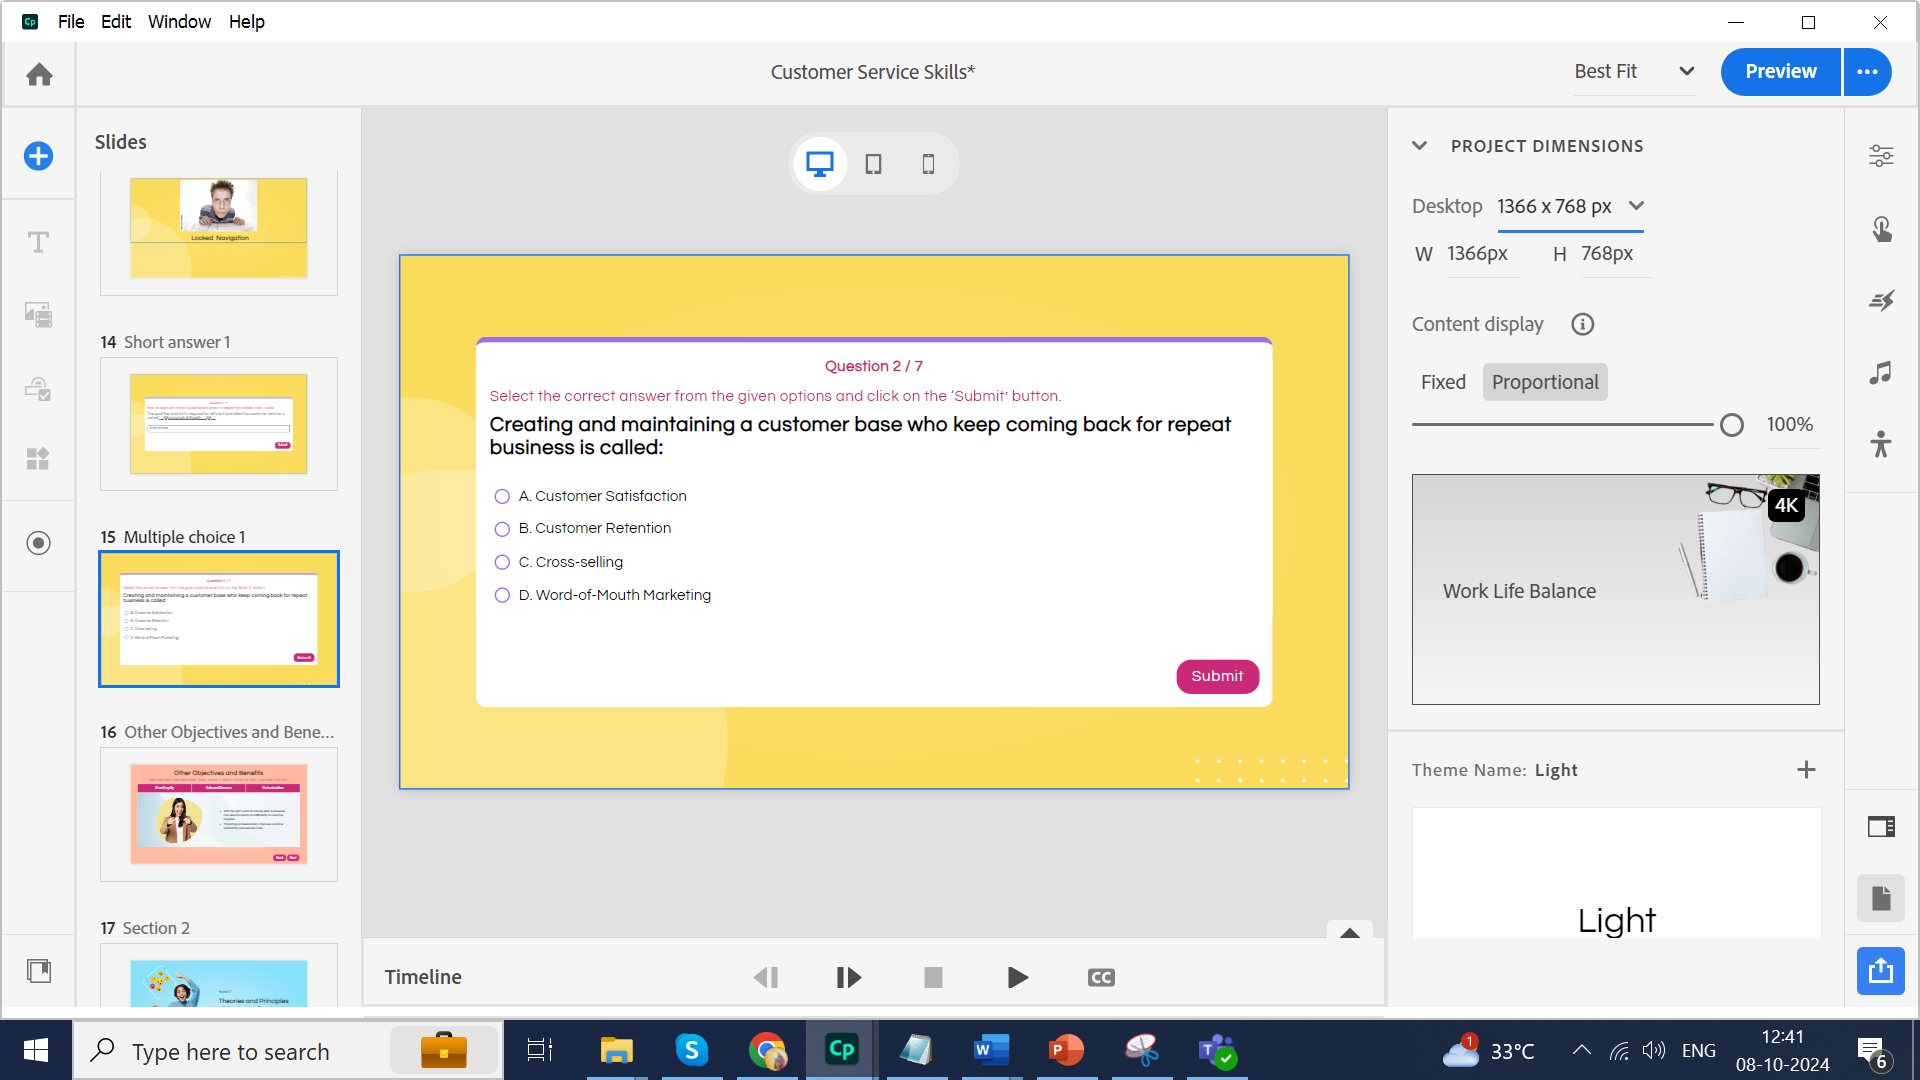The width and height of the screenshot is (1920, 1080).
Task: Click the Record circle icon in sidebar
Action: pos(38,543)
